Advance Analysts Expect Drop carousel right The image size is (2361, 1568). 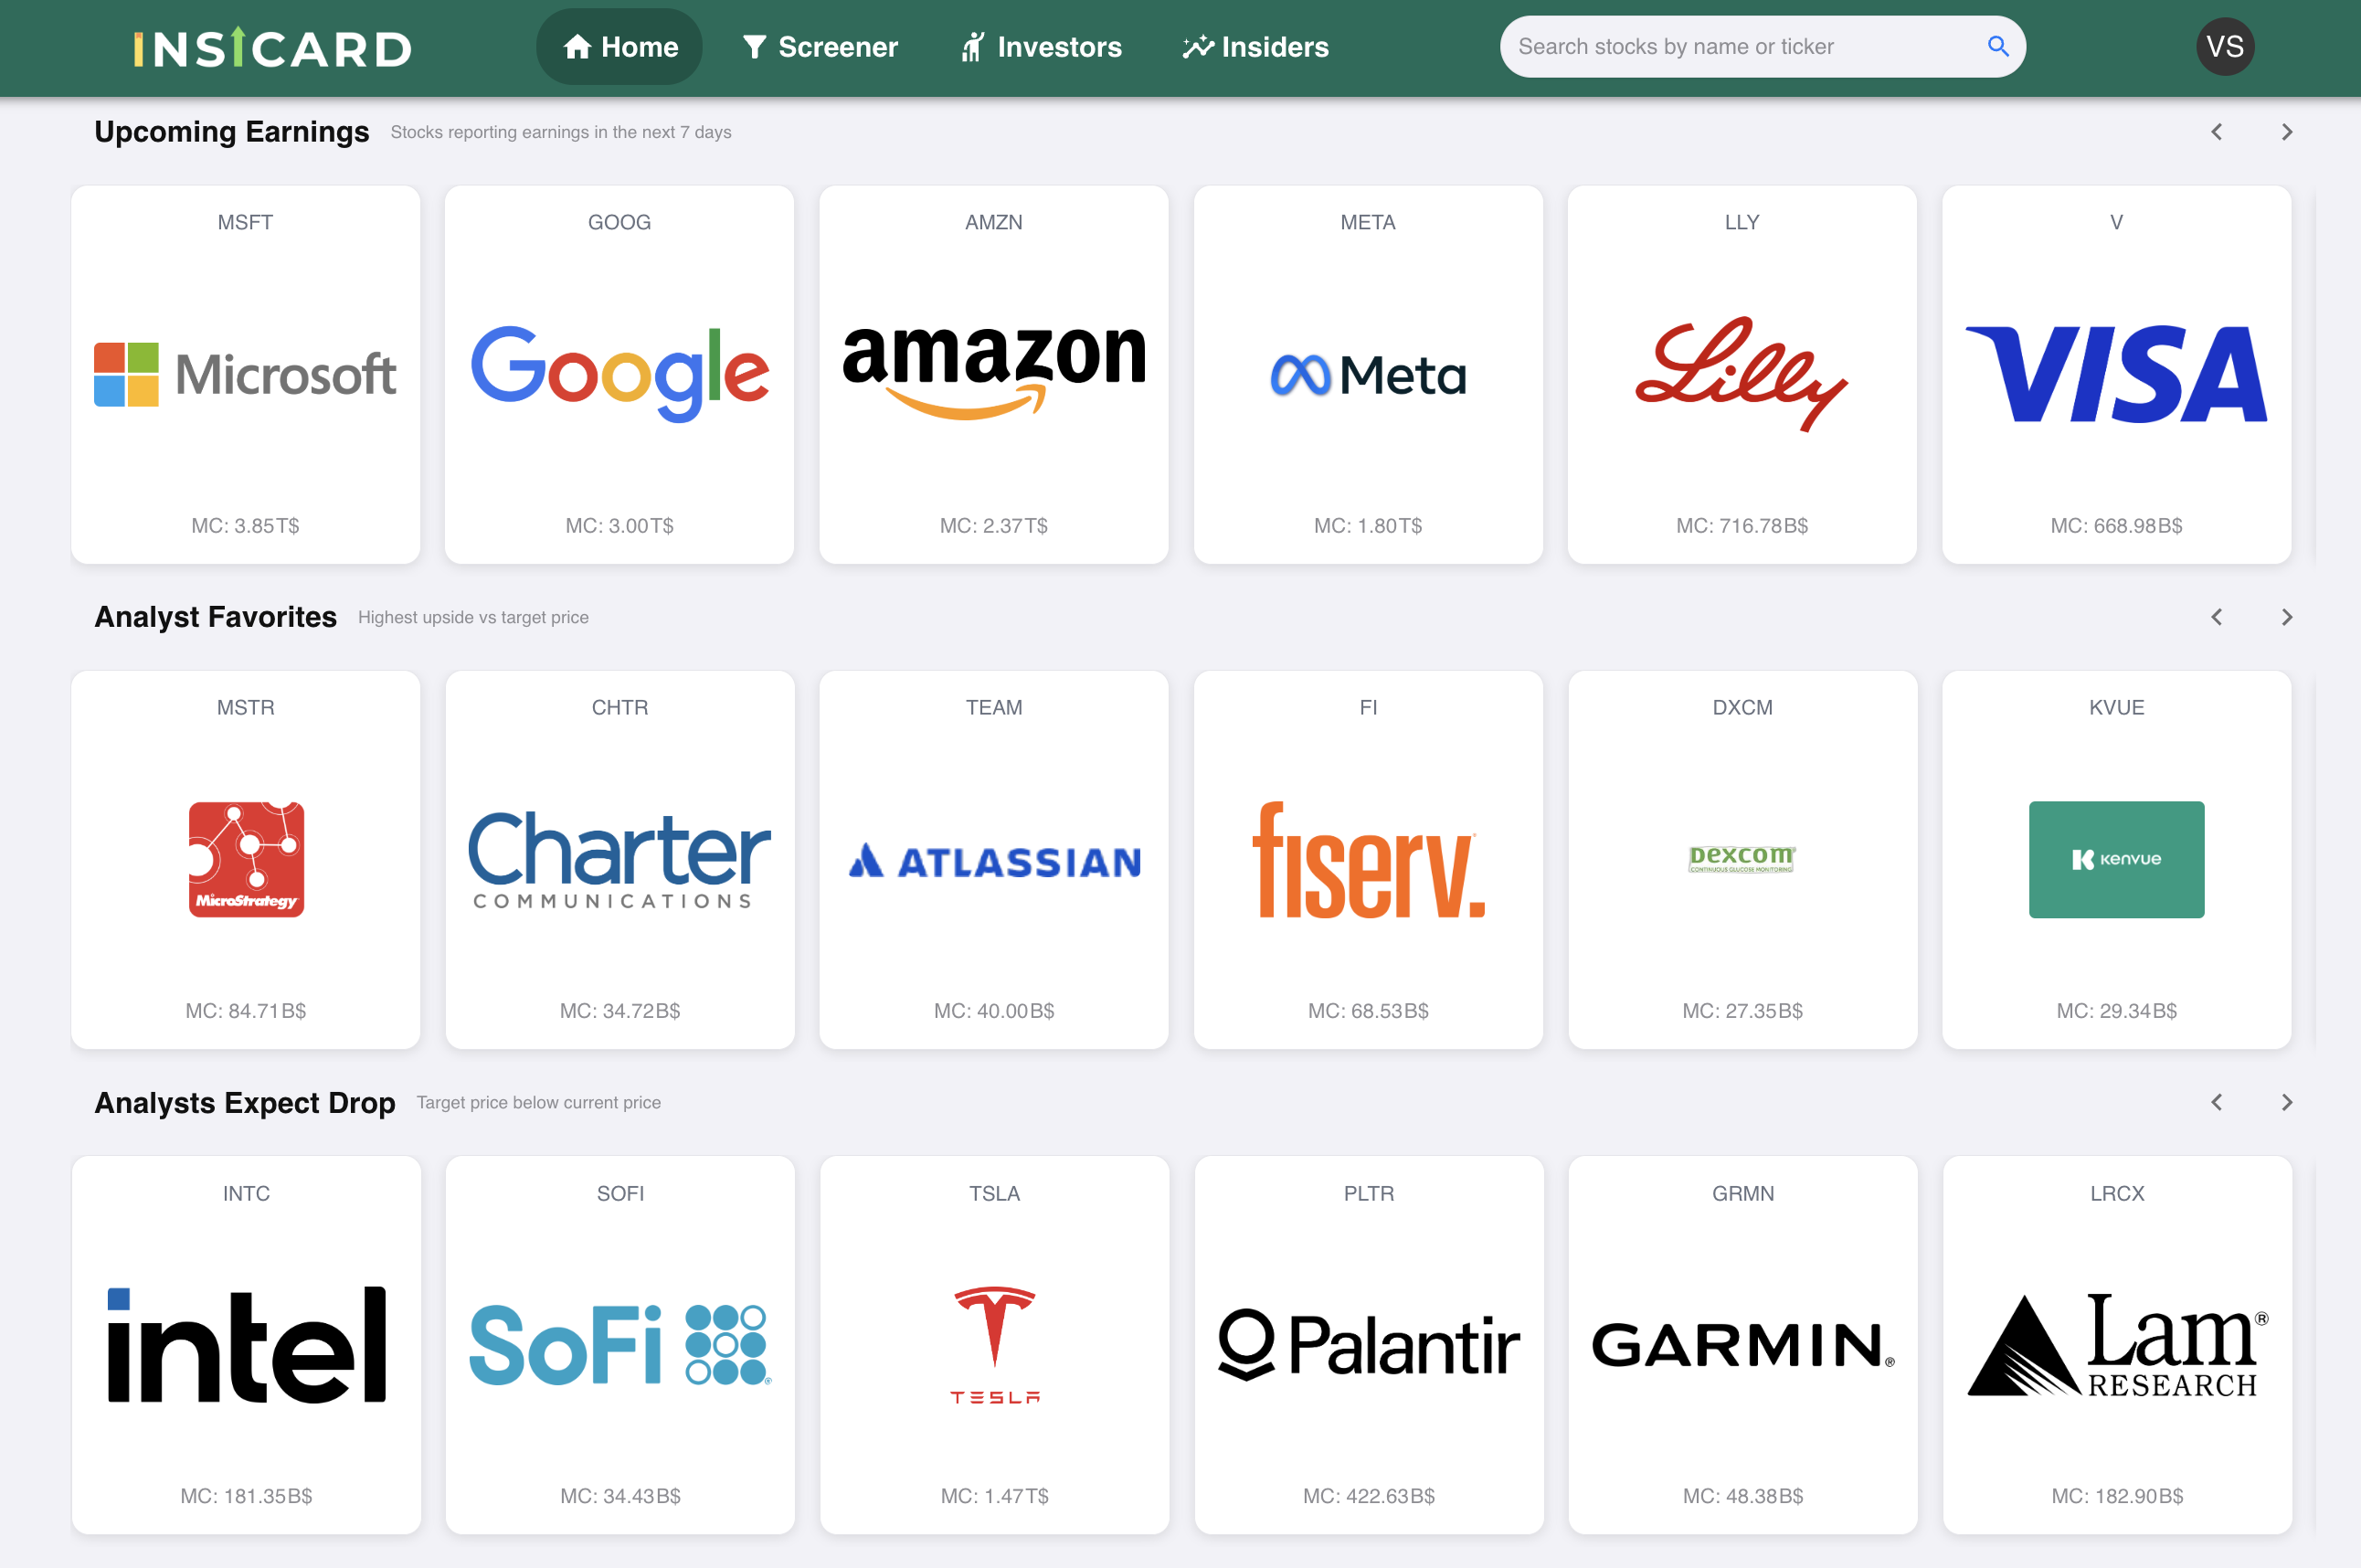pos(2286,1102)
